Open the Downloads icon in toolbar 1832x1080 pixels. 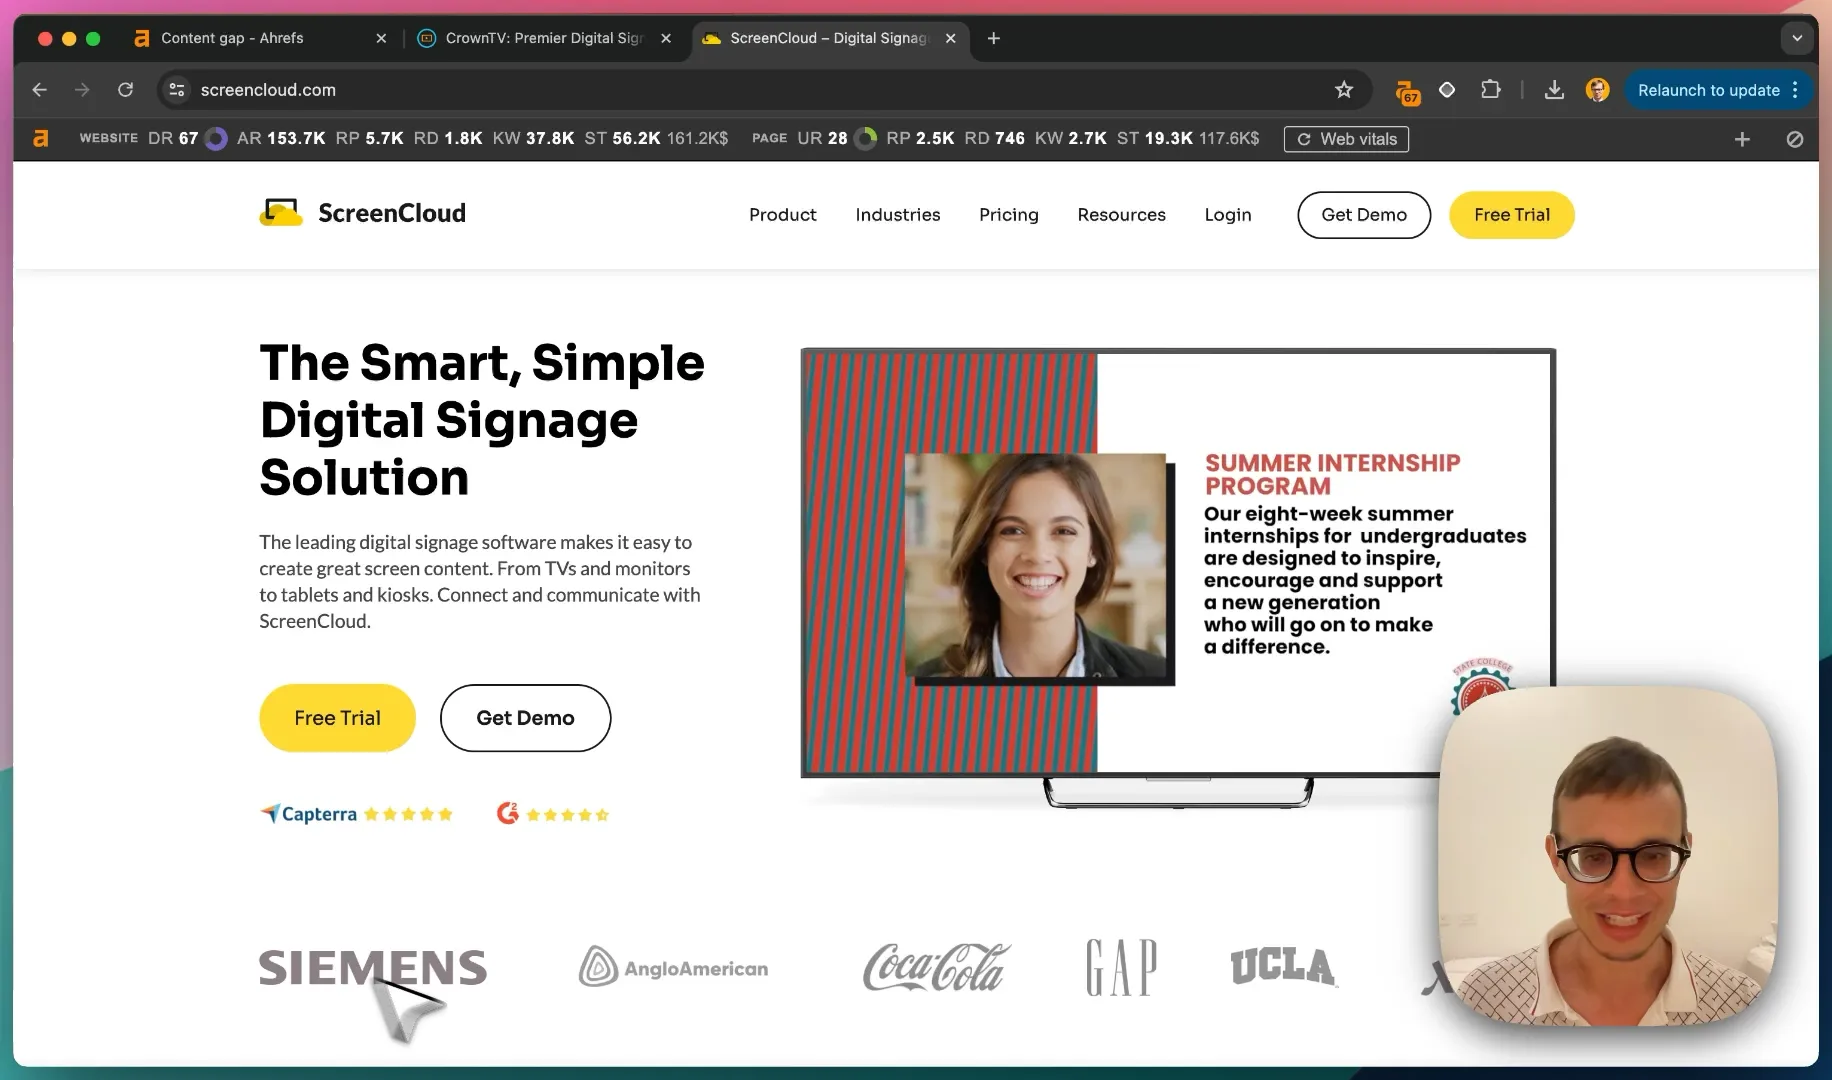(x=1554, y=90)
